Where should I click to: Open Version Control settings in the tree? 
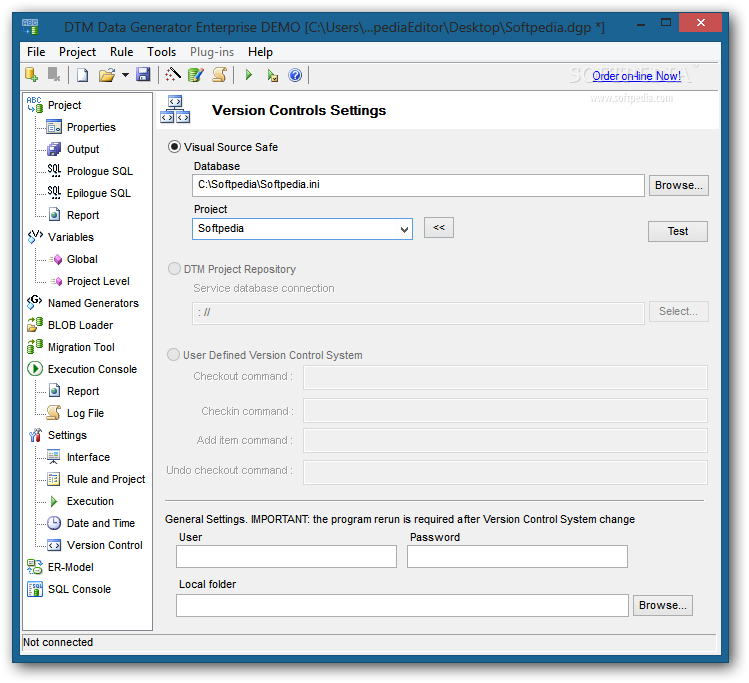tap(105, 544)
